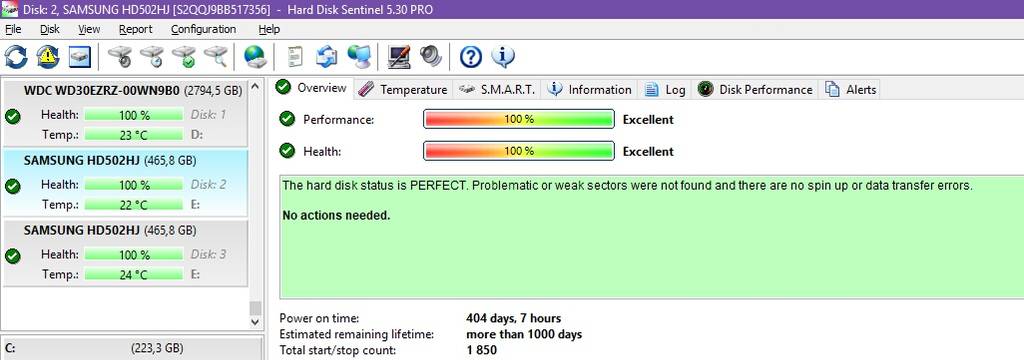
Task: Click the hard disk with magnifier icon
Action: [216, 57]
